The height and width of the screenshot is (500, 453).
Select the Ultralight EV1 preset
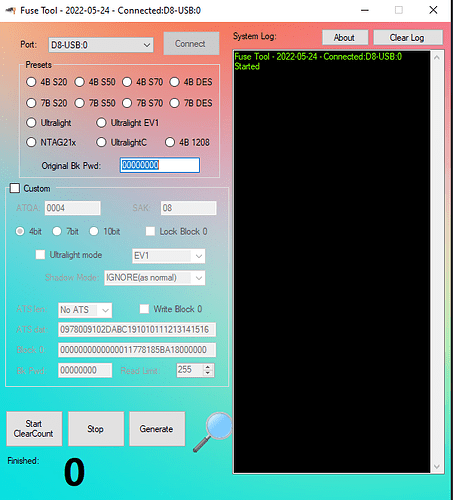pyautogui.click(x=128, y=123)
